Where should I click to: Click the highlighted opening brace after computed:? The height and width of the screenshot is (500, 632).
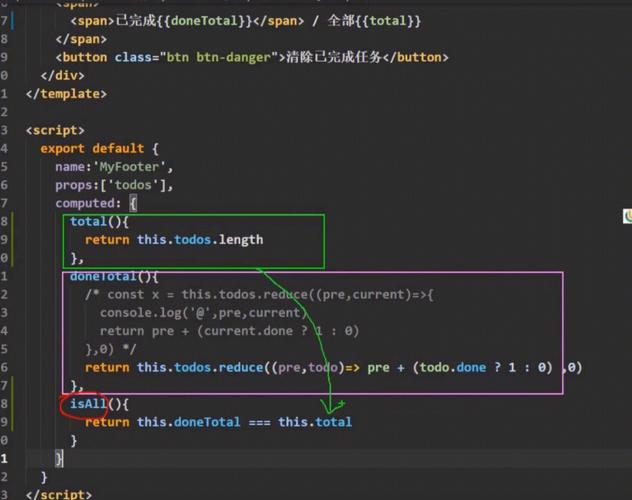pyautogui.click(x=133, y=203)
